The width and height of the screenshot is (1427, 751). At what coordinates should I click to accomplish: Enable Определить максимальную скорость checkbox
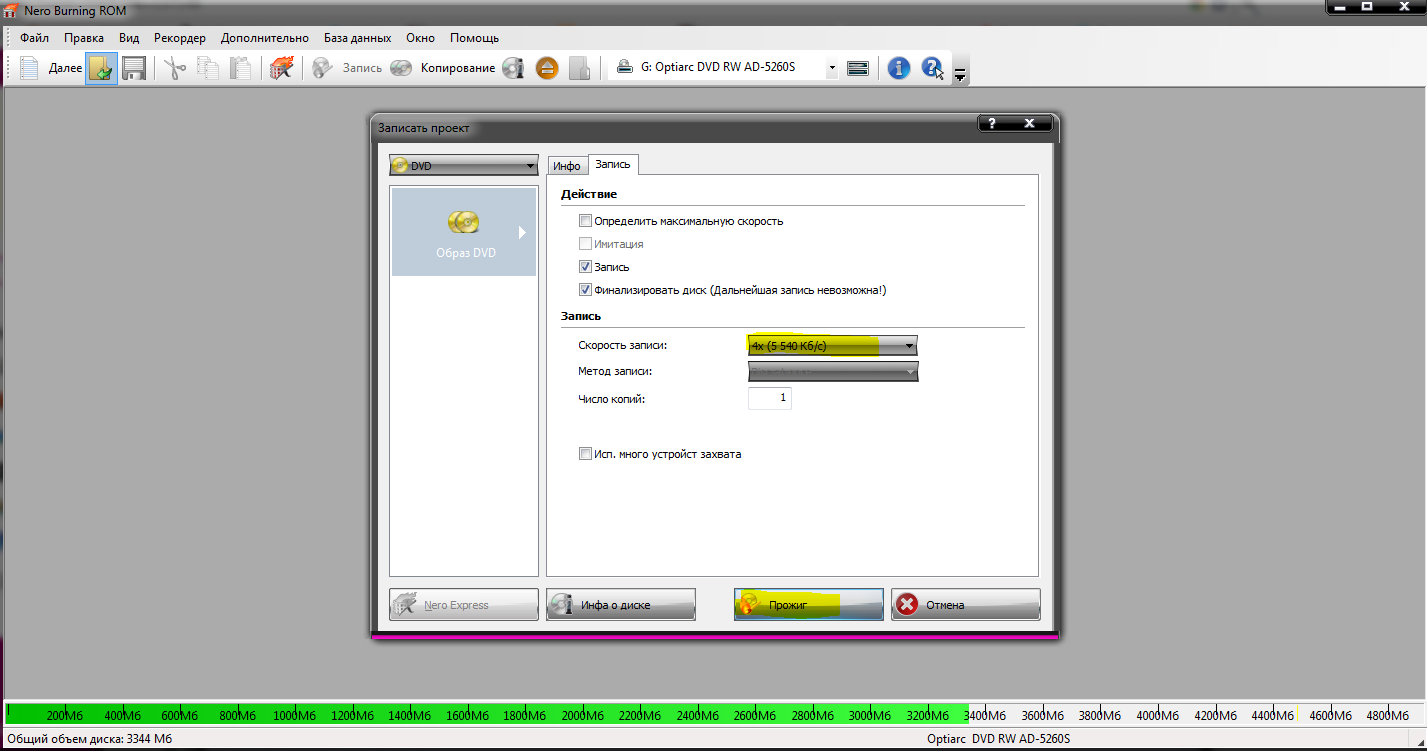585,221
